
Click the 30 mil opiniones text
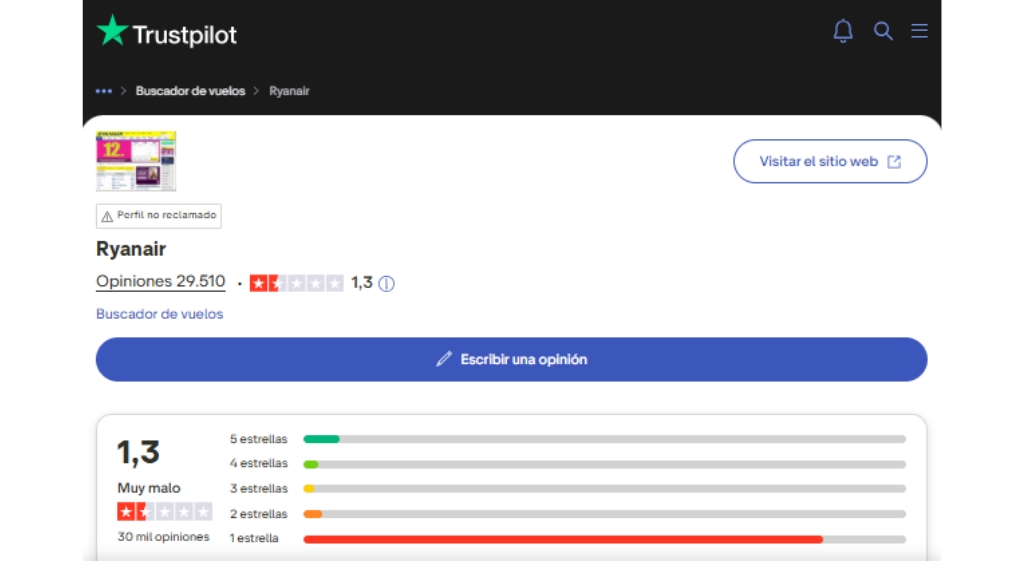click(163, 537)
